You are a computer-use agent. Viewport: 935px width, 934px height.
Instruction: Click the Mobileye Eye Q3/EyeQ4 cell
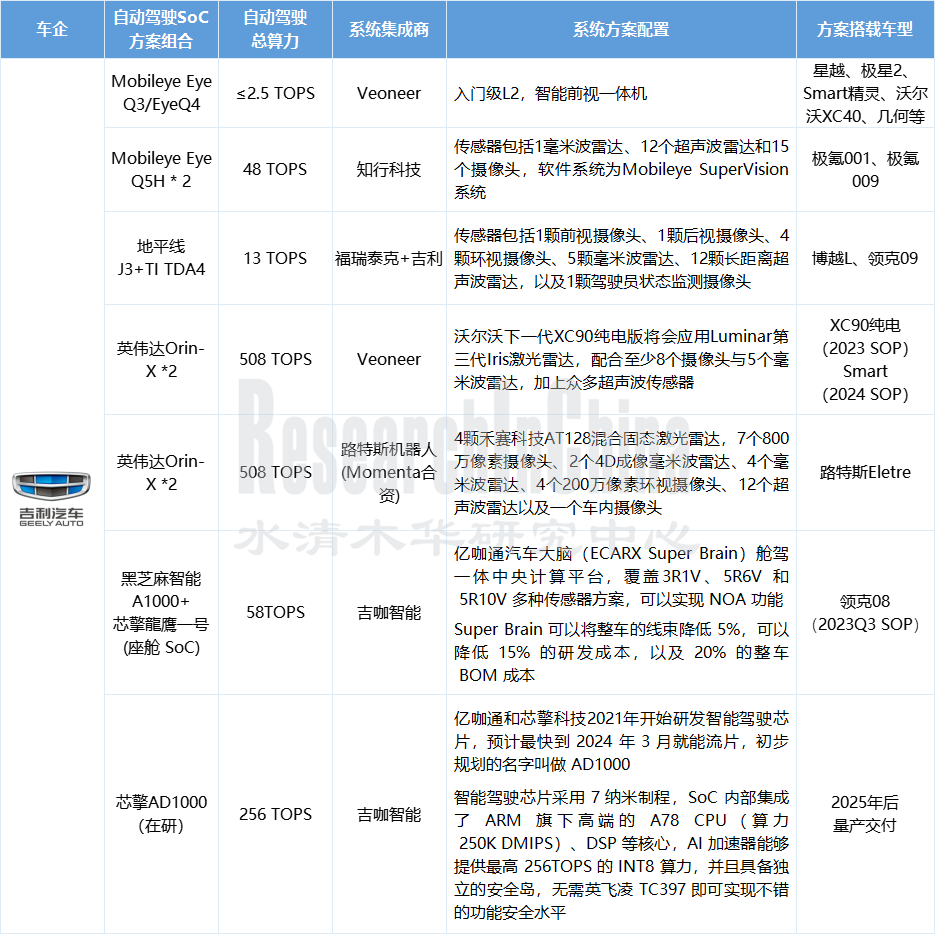pyautogui.click(x=161, y=92)
